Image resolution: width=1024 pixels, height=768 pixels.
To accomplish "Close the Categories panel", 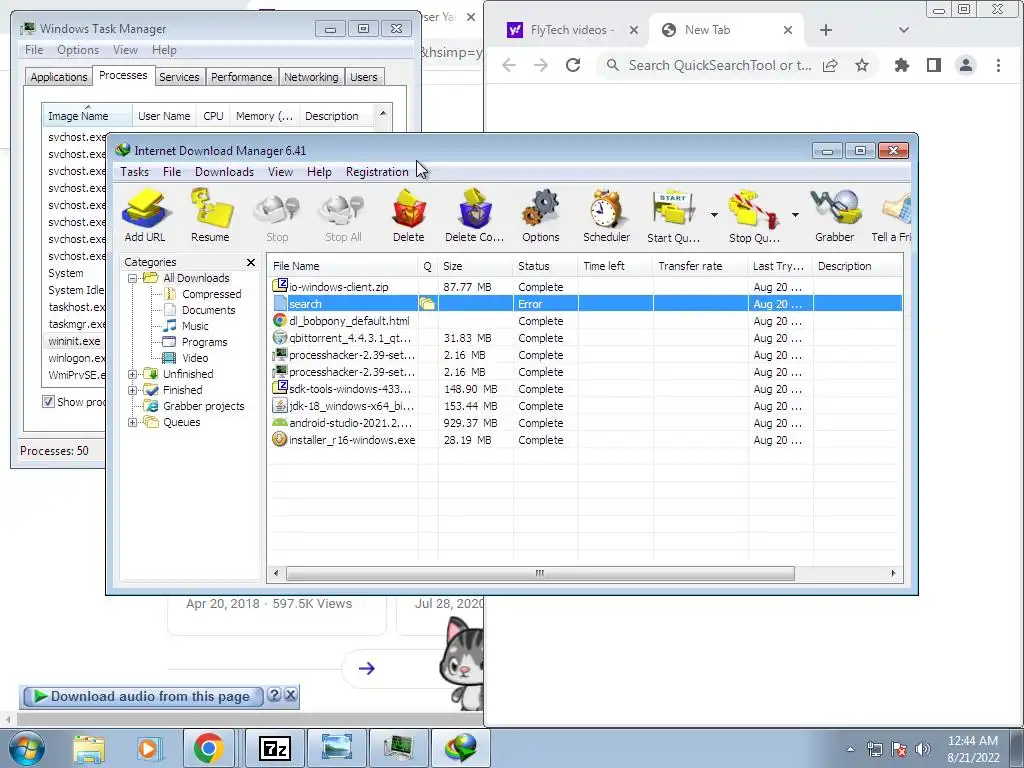I will 251,263.
